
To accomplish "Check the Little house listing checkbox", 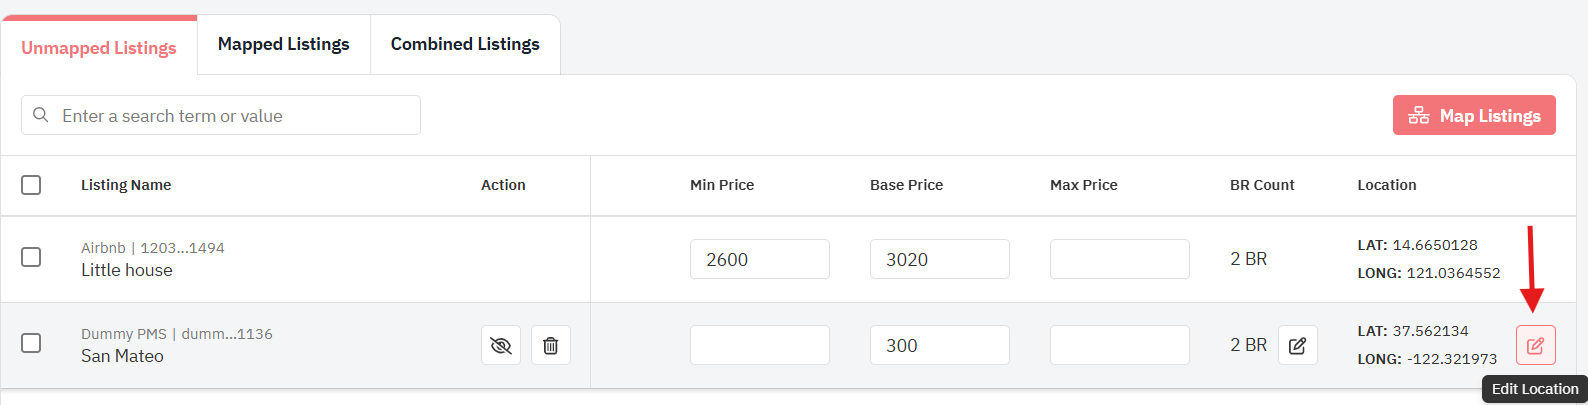I will pyautogui.click(x=31, y=257).
